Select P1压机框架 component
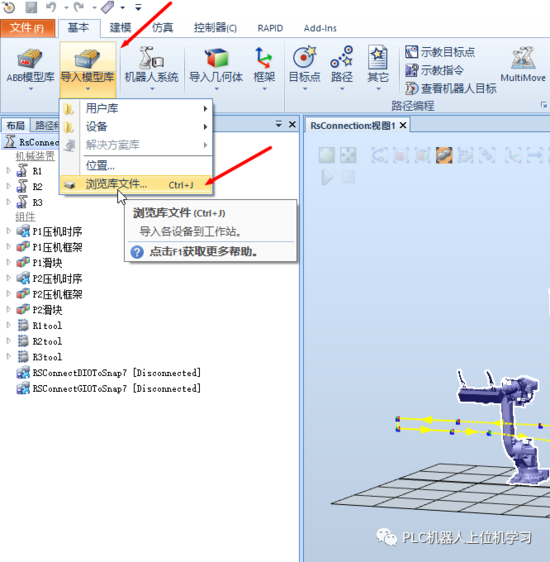 click(49, 247)
